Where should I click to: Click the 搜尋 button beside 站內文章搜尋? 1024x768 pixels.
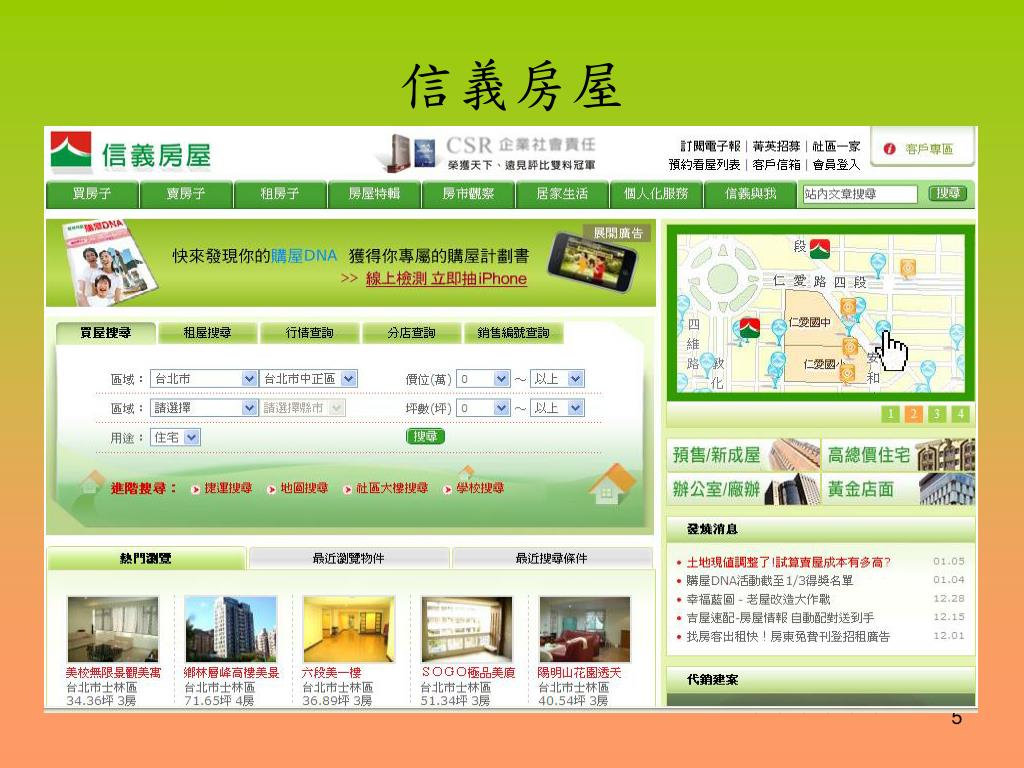pyautogui.click(x=948, y=194)
